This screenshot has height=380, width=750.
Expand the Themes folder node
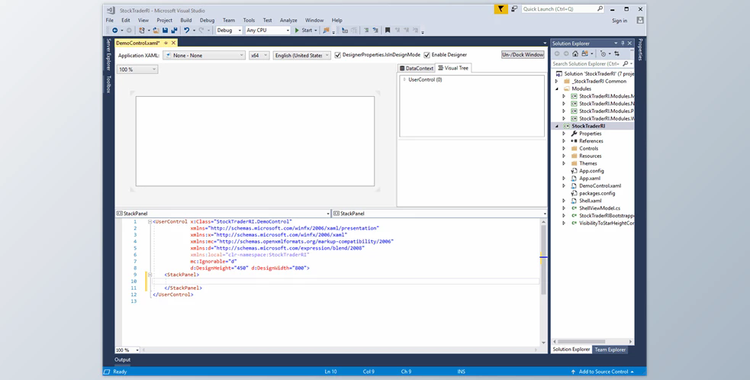click(x=564, y=163)
